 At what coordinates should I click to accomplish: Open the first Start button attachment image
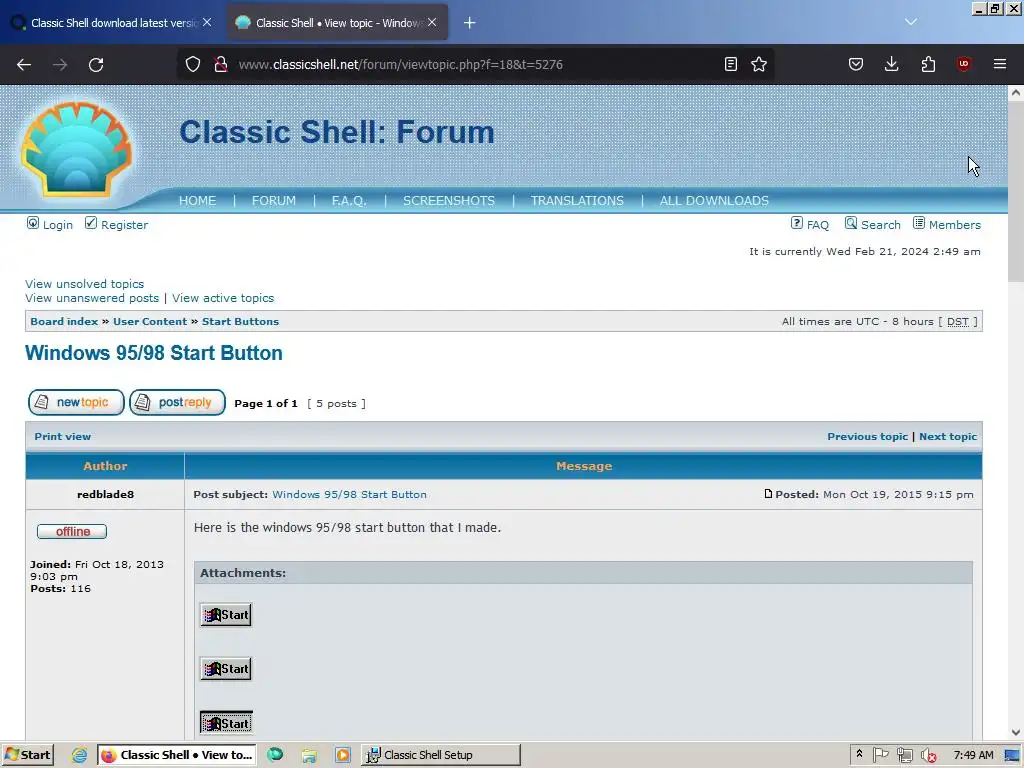point(226,615)
